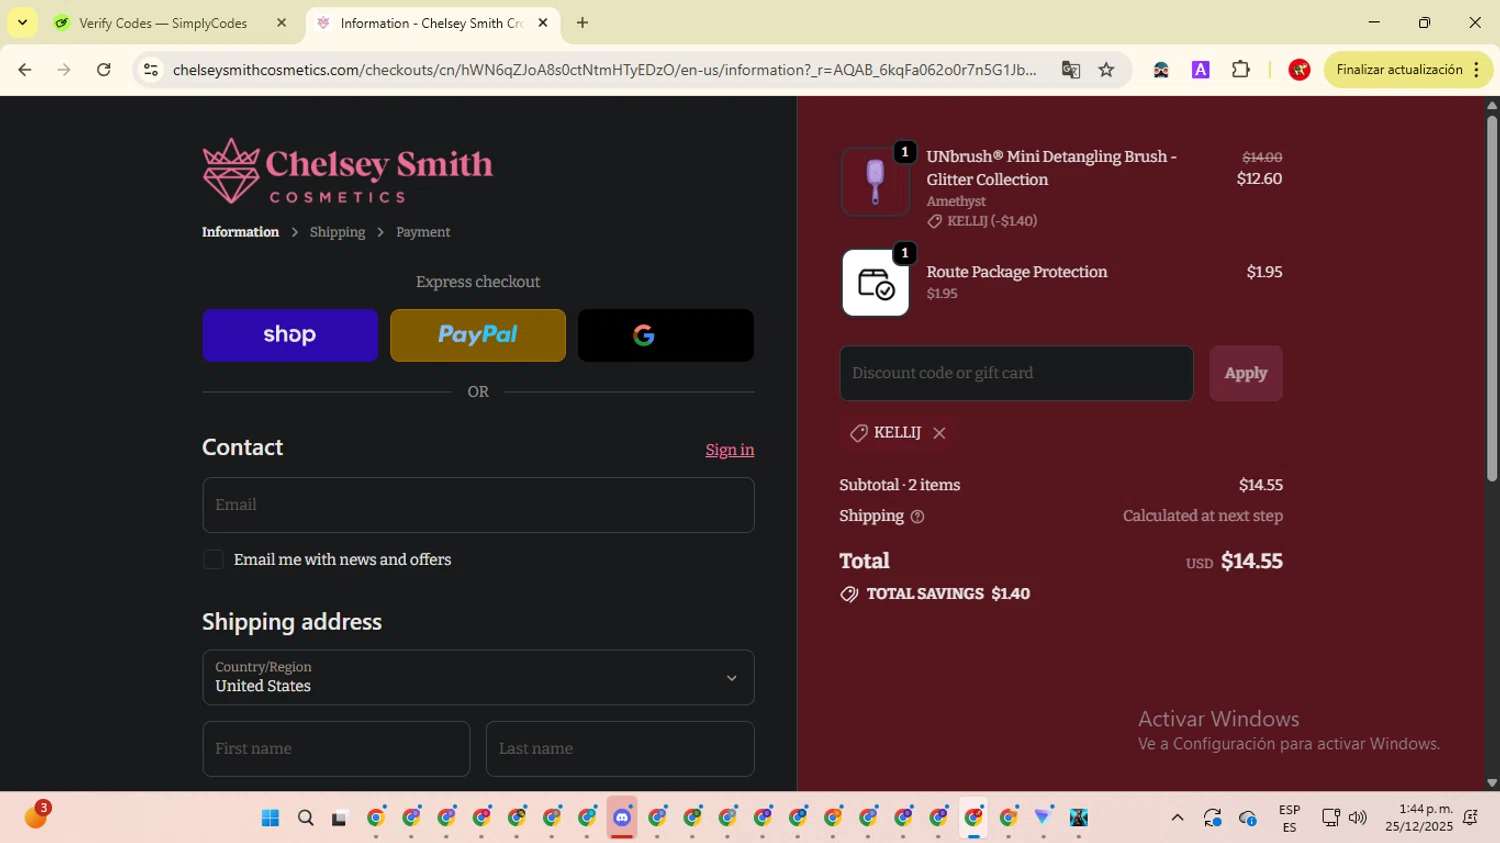Bookmark this page with the star
This screenshot has width=1500, height=843.
tap(1106, 70)
